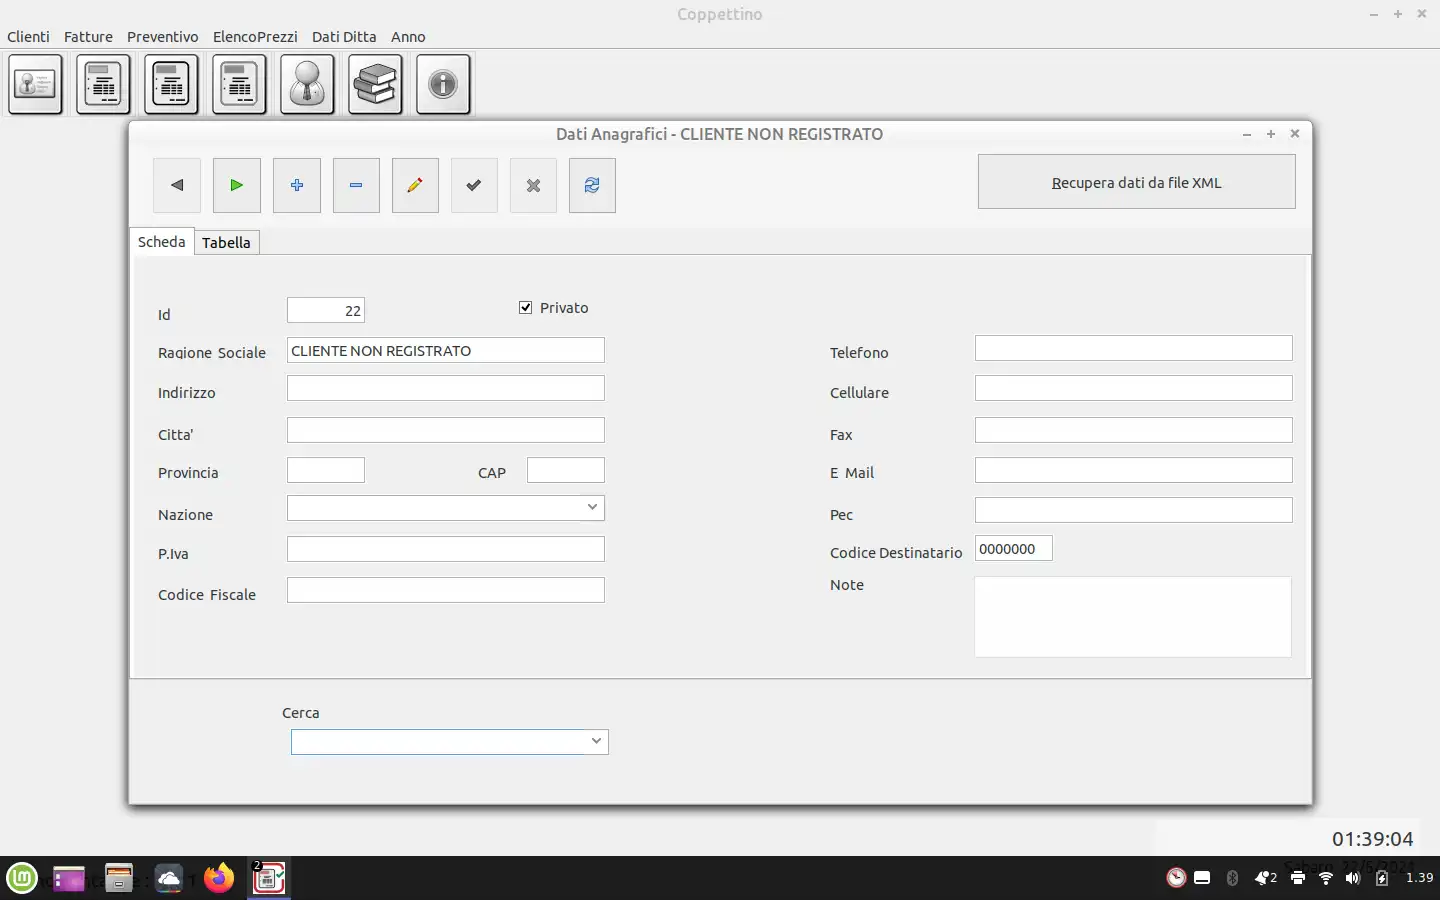Screen dimensions: 1440x900
Task: Confirm changes with the checkmark button
Action: 474,185
